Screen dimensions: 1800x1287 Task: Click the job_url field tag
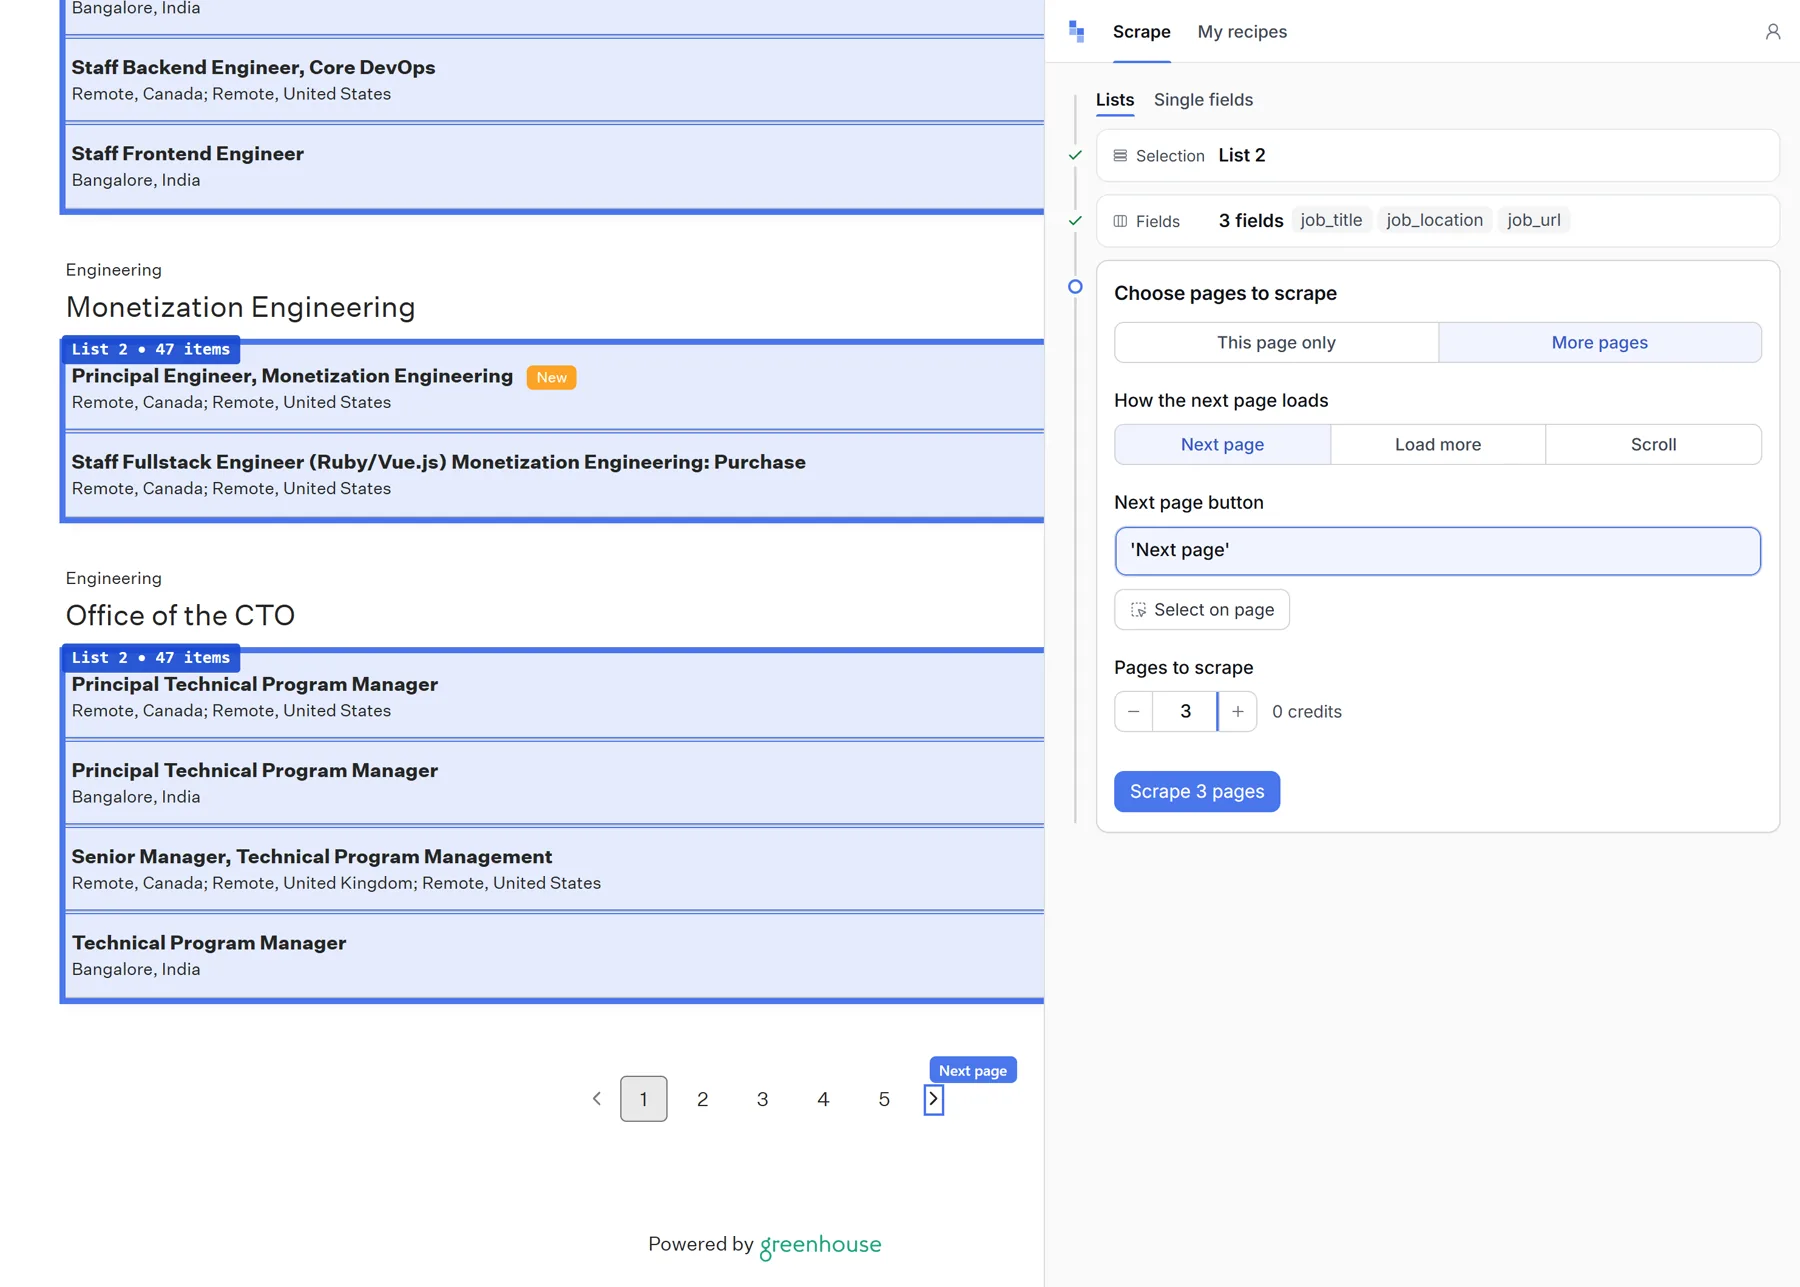[1533, 220]
